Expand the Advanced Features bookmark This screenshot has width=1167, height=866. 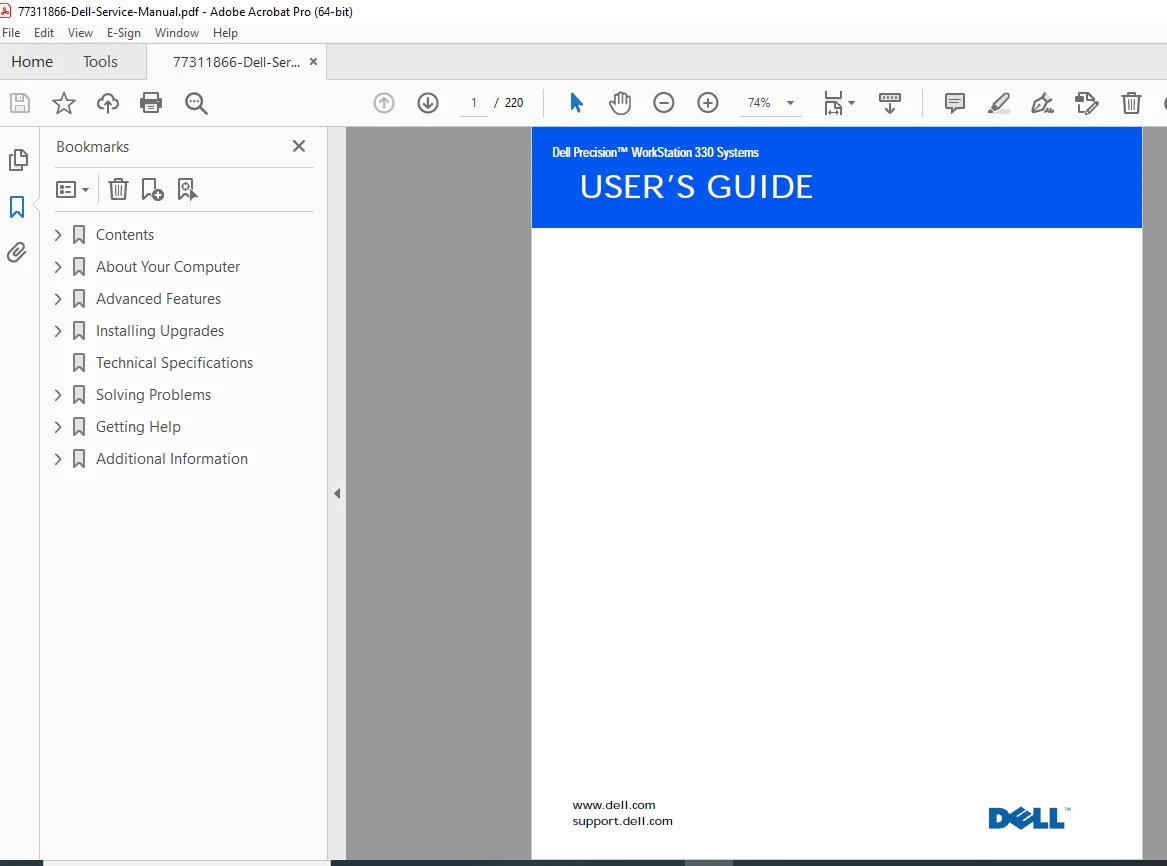[58, 299]
